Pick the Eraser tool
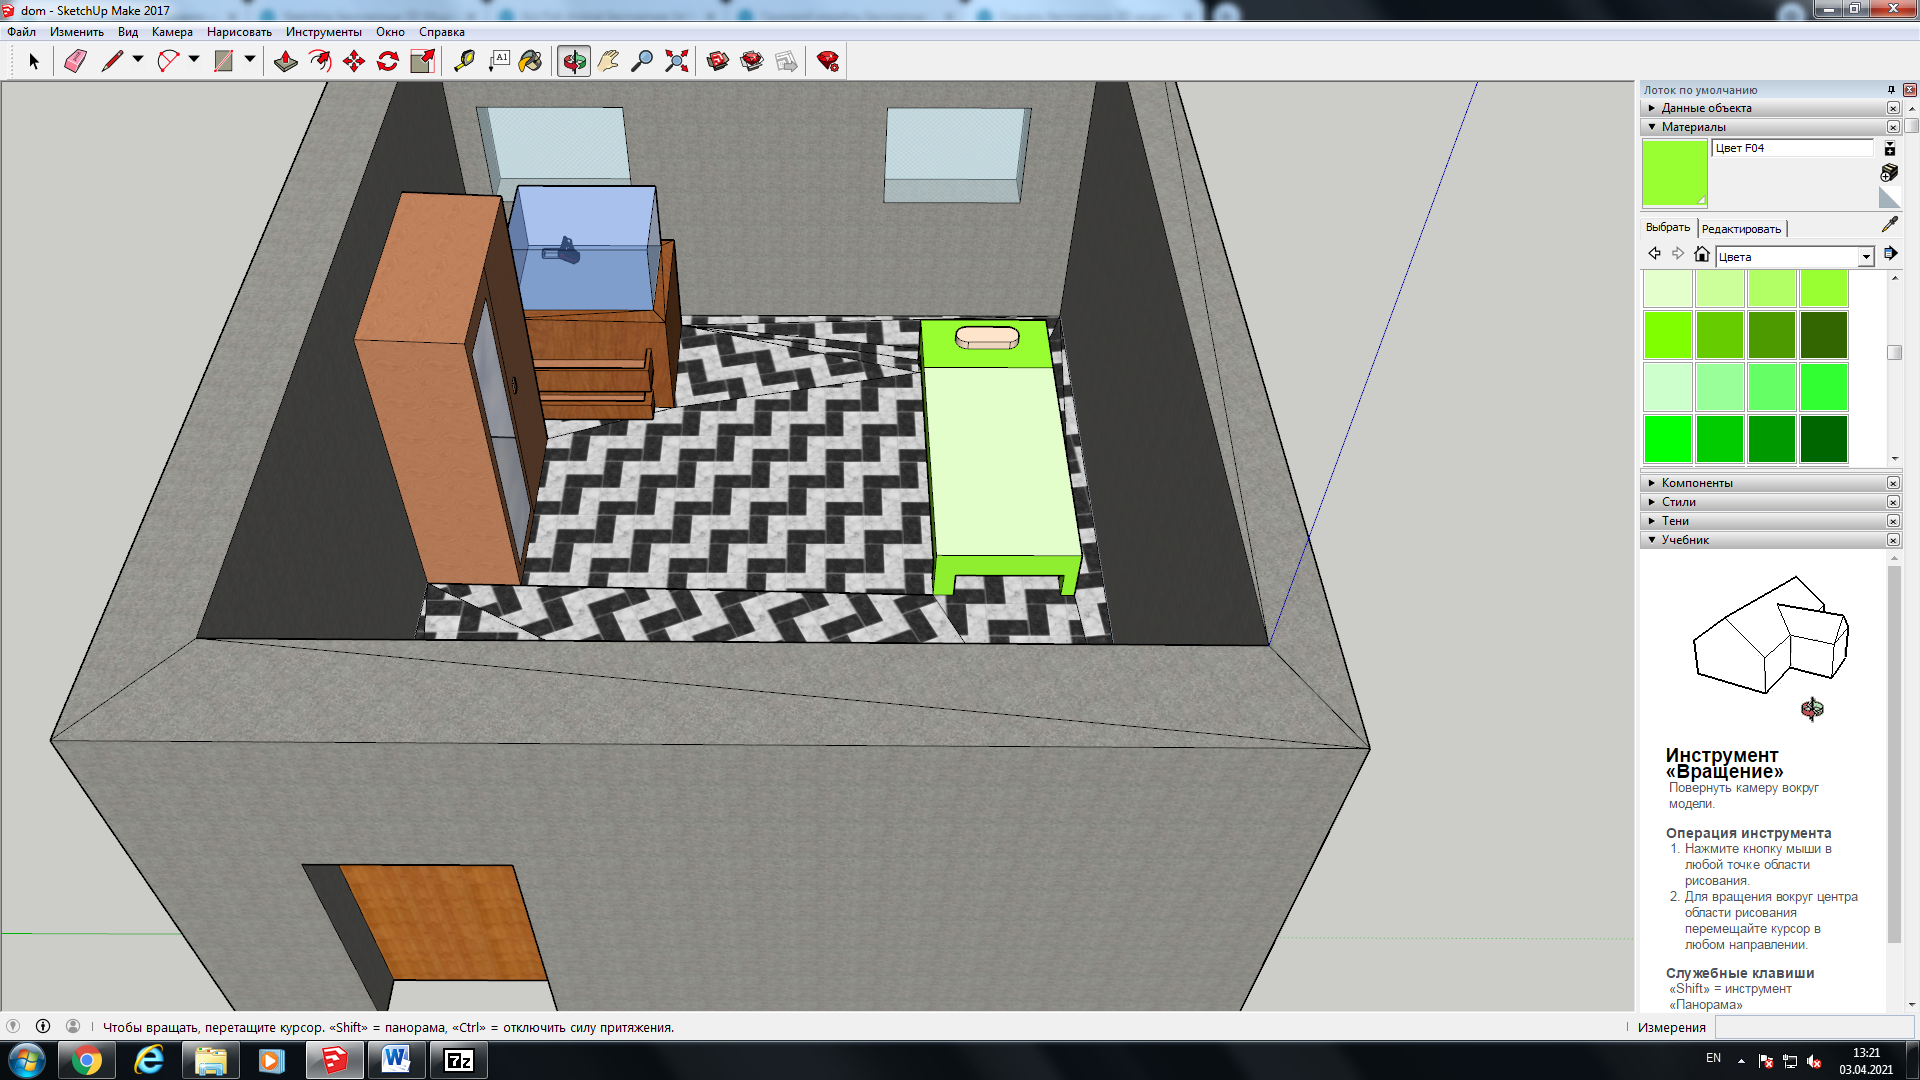Image resolution: width=1920 pixels, height=1080 pixels. (76, 61)
